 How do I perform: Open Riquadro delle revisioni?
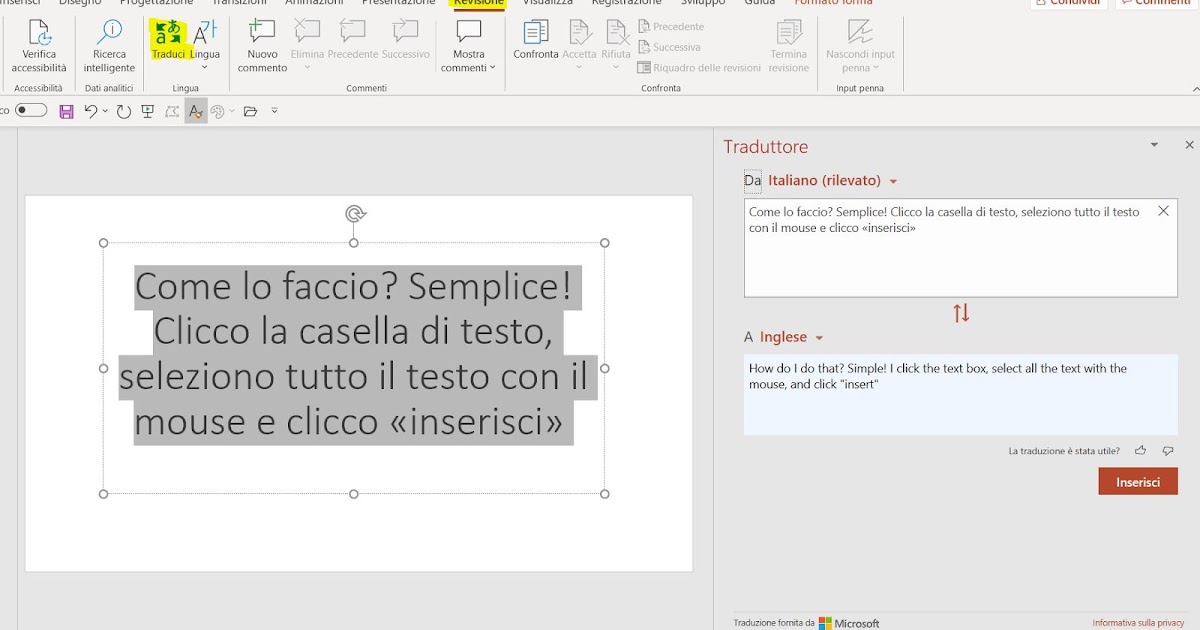click(x=699, y=68)
